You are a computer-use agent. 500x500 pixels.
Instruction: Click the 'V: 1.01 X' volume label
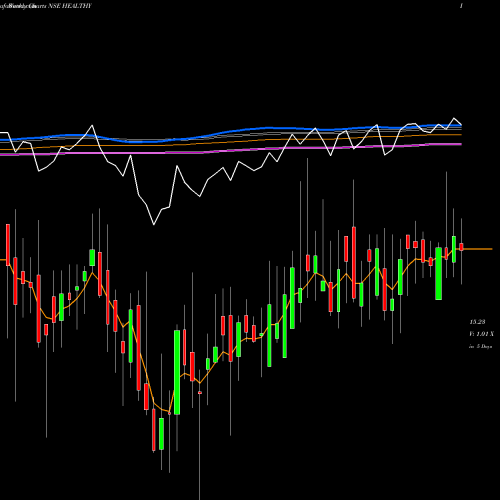click(x=482, y=334)
